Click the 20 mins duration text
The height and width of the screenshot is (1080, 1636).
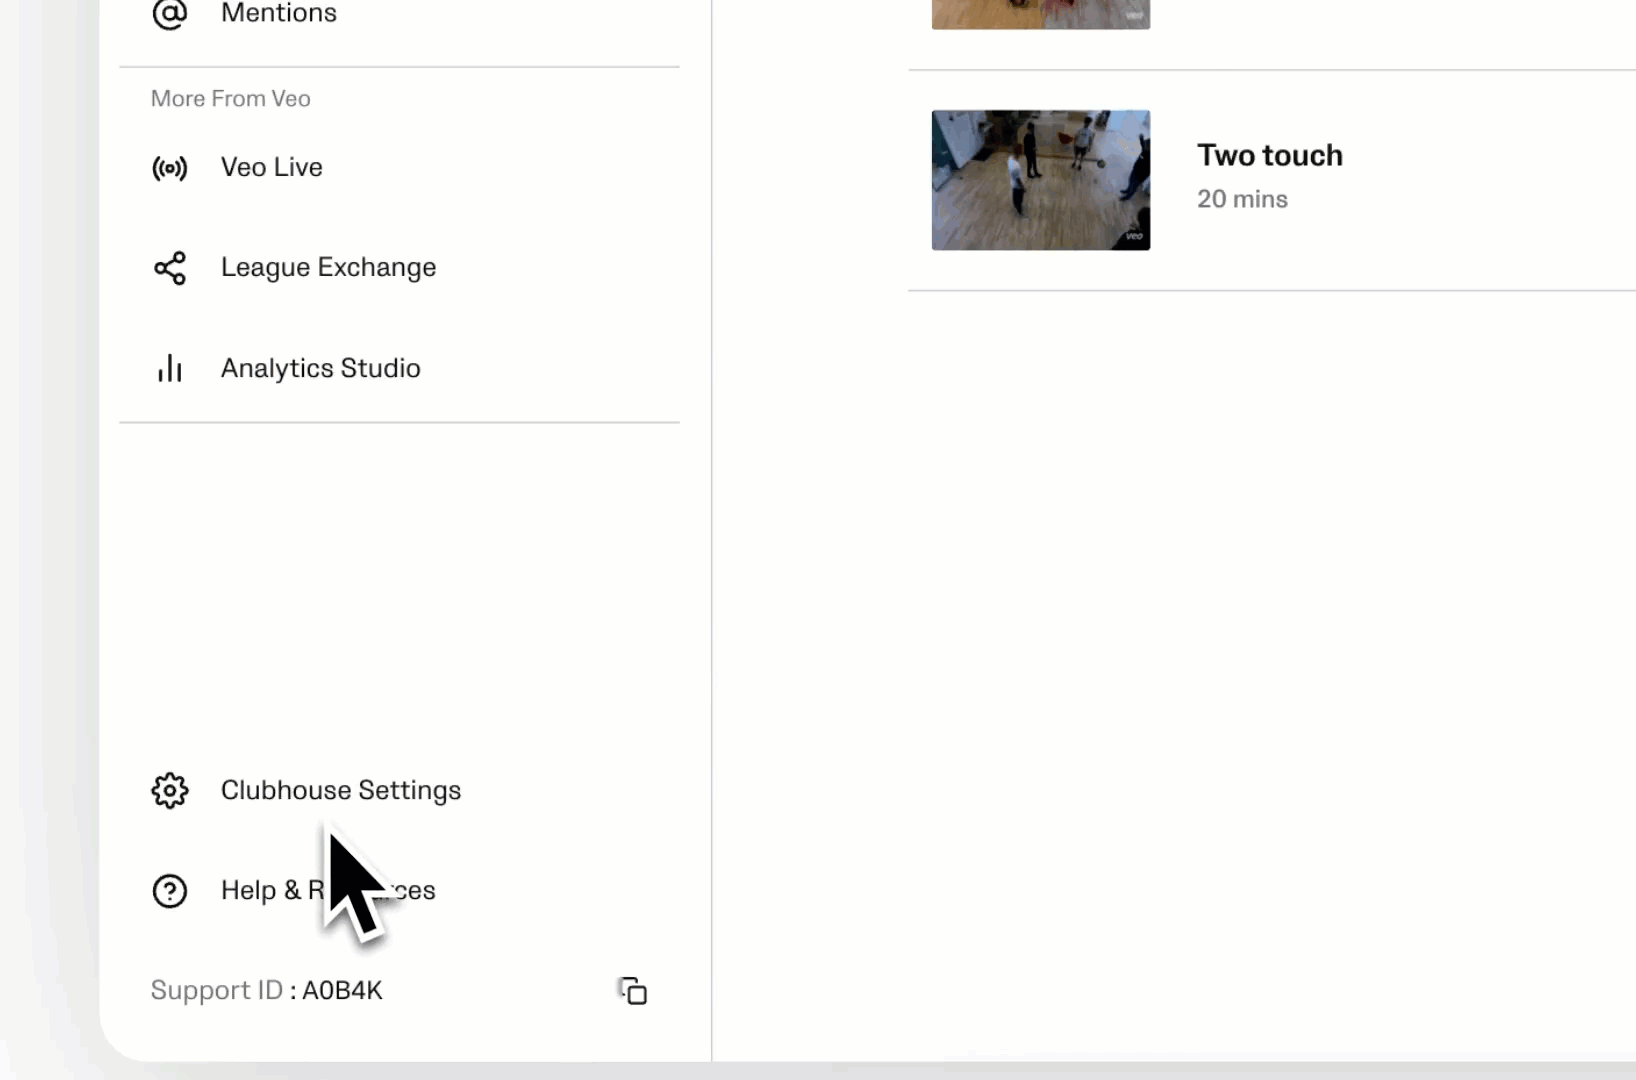[x=1242, y=200]
